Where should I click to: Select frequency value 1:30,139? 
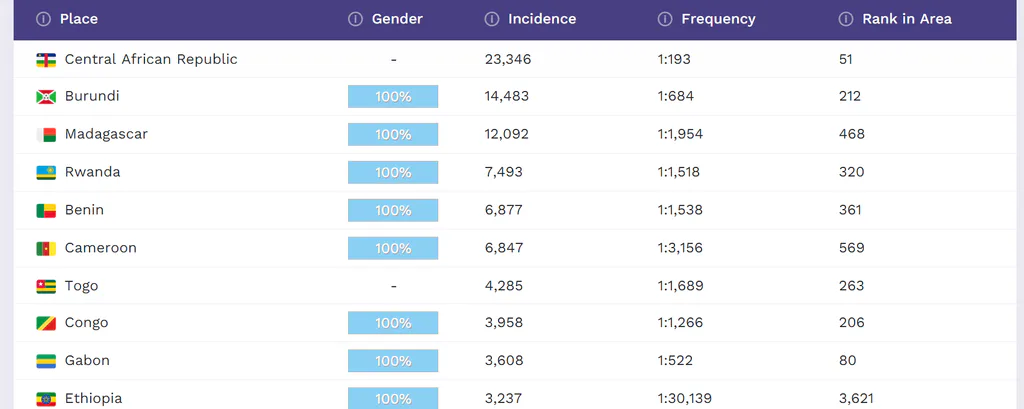pyautogui.click(x=685, y=399)
